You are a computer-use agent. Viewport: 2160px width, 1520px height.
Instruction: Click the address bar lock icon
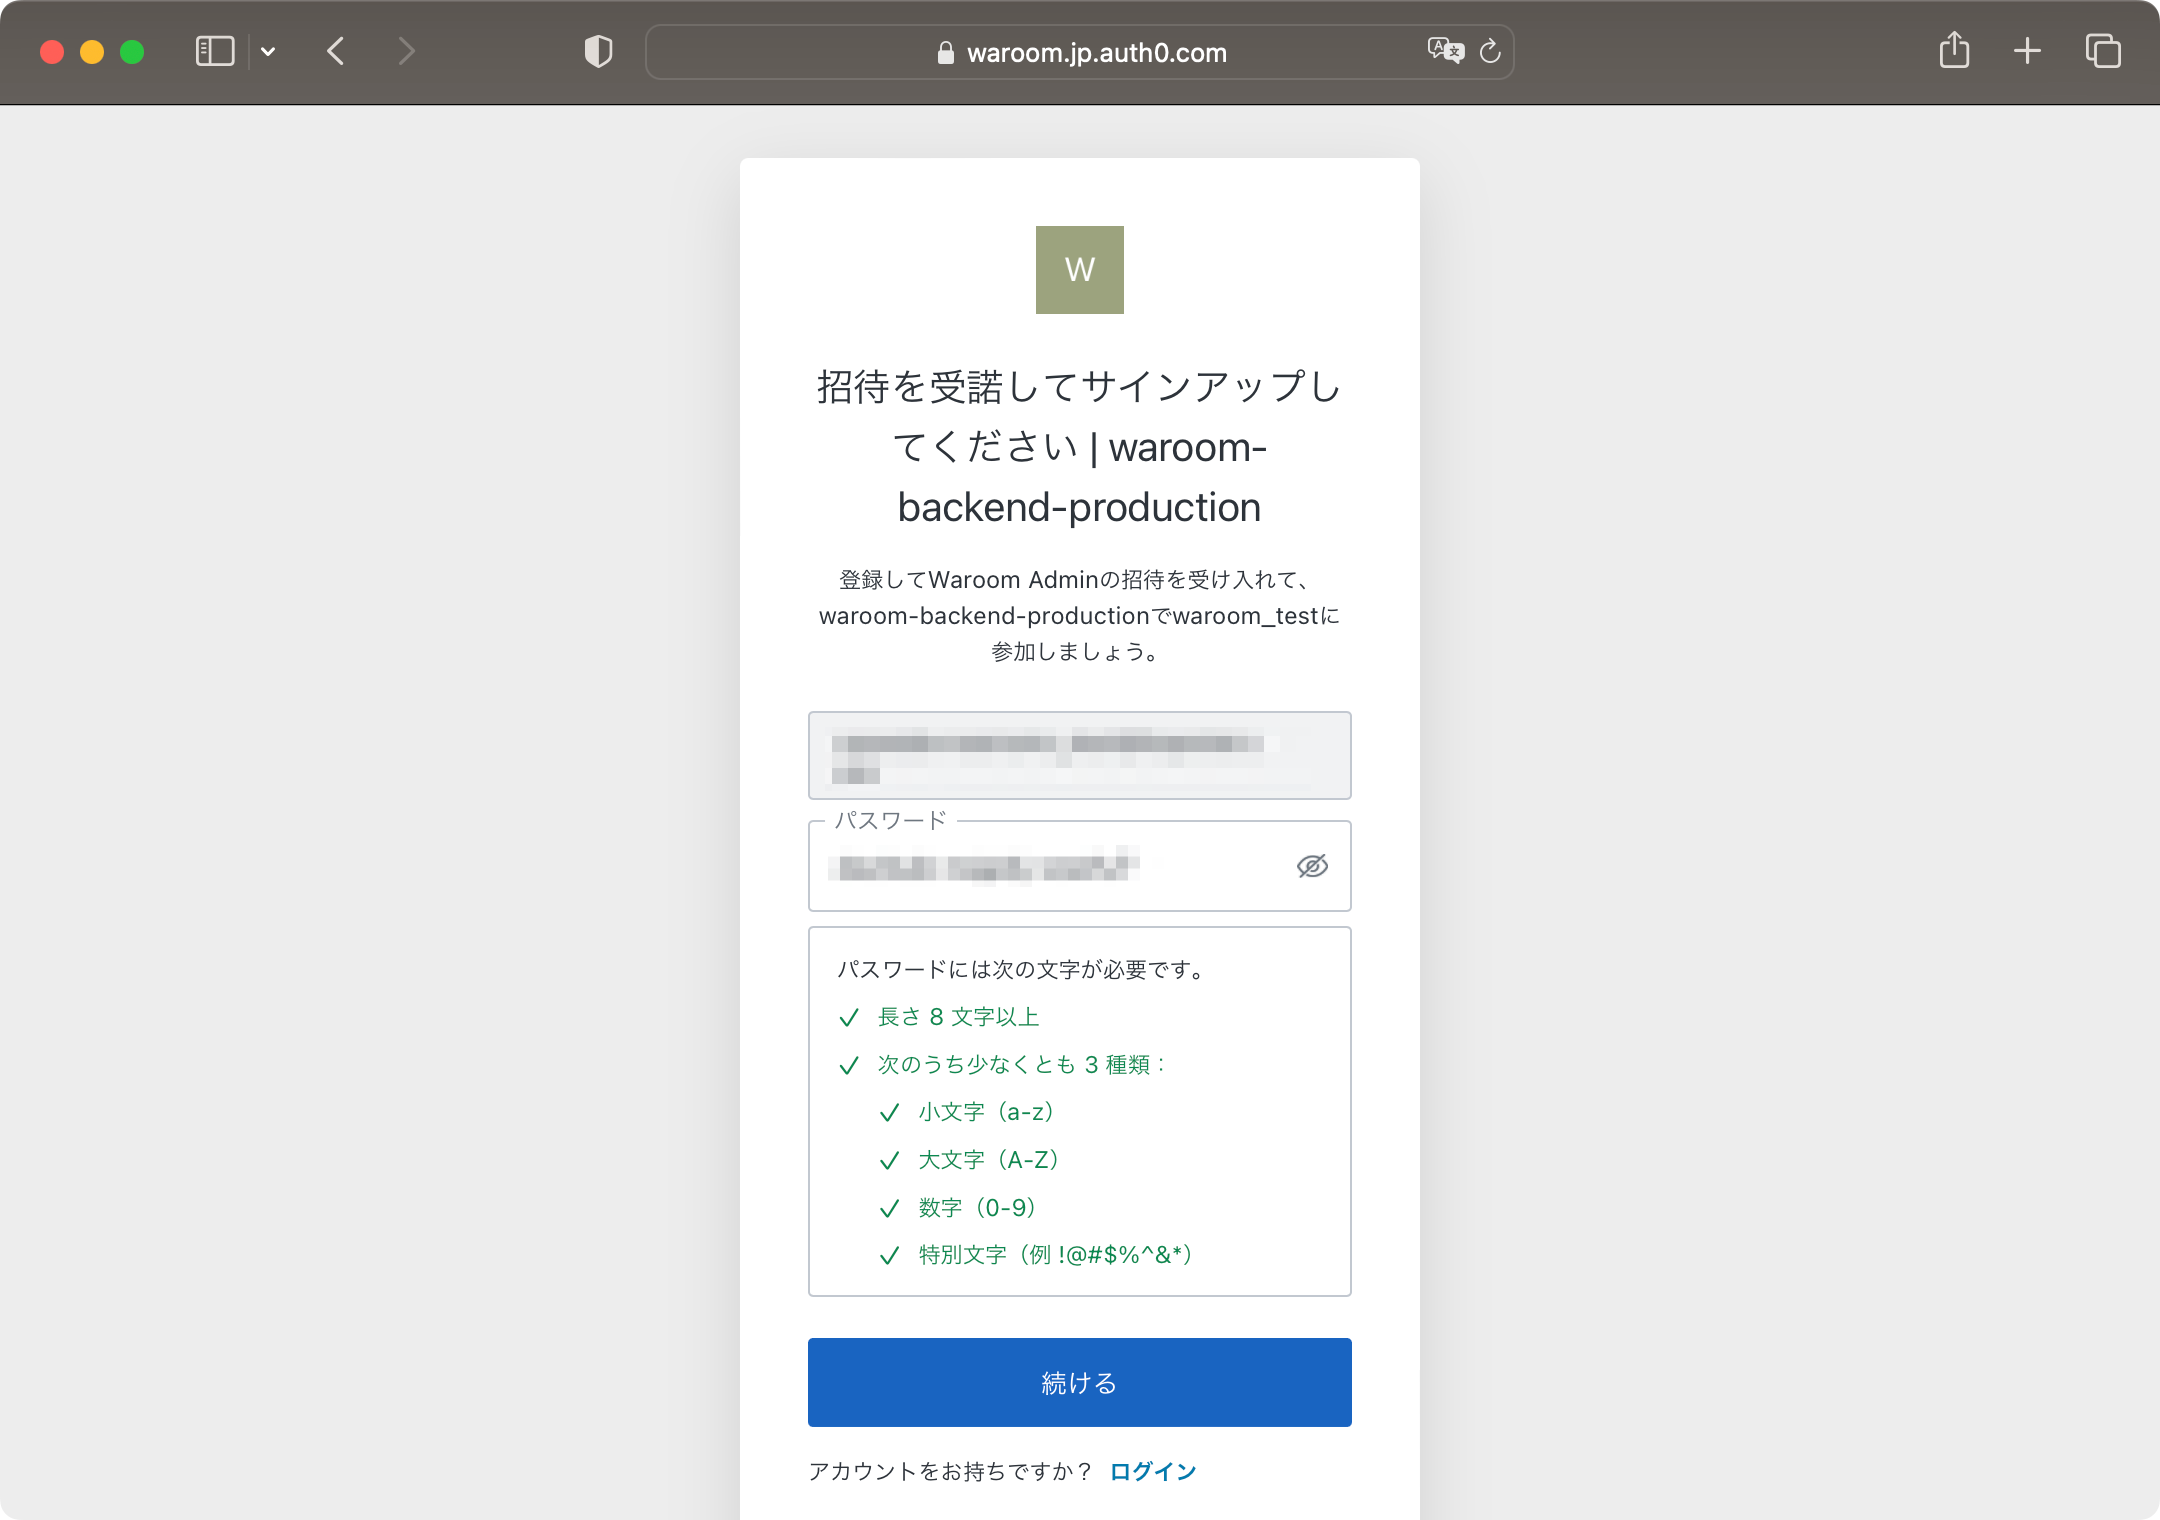click(x=945, y=53)
